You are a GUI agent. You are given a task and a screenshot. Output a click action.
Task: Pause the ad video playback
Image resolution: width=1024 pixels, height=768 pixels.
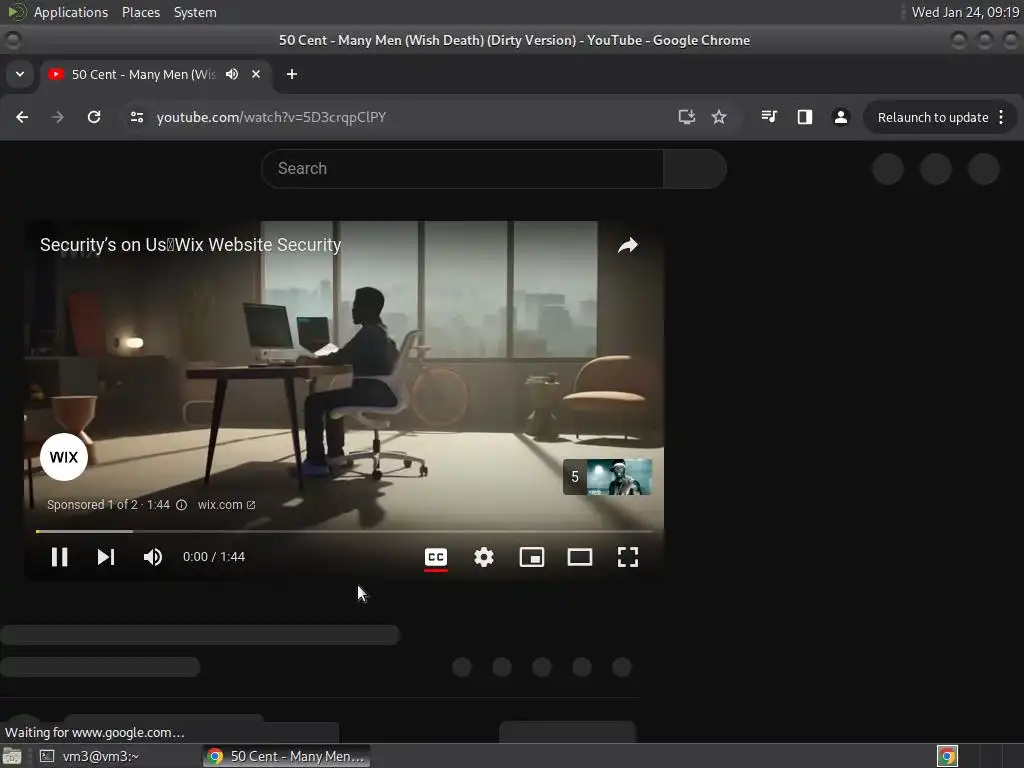pos(59,557)
